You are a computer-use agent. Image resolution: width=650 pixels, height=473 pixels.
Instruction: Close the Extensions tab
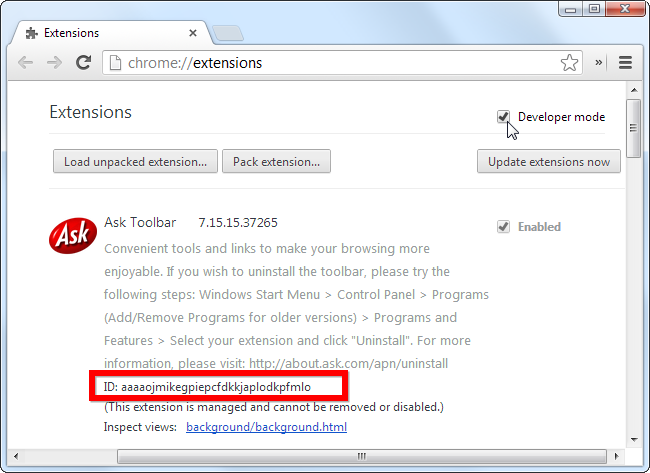(193, 33)
